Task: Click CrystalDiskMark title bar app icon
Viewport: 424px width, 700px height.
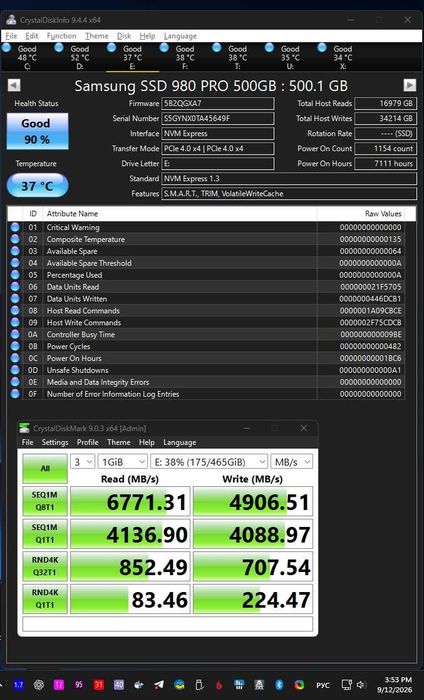Action: 25,428
